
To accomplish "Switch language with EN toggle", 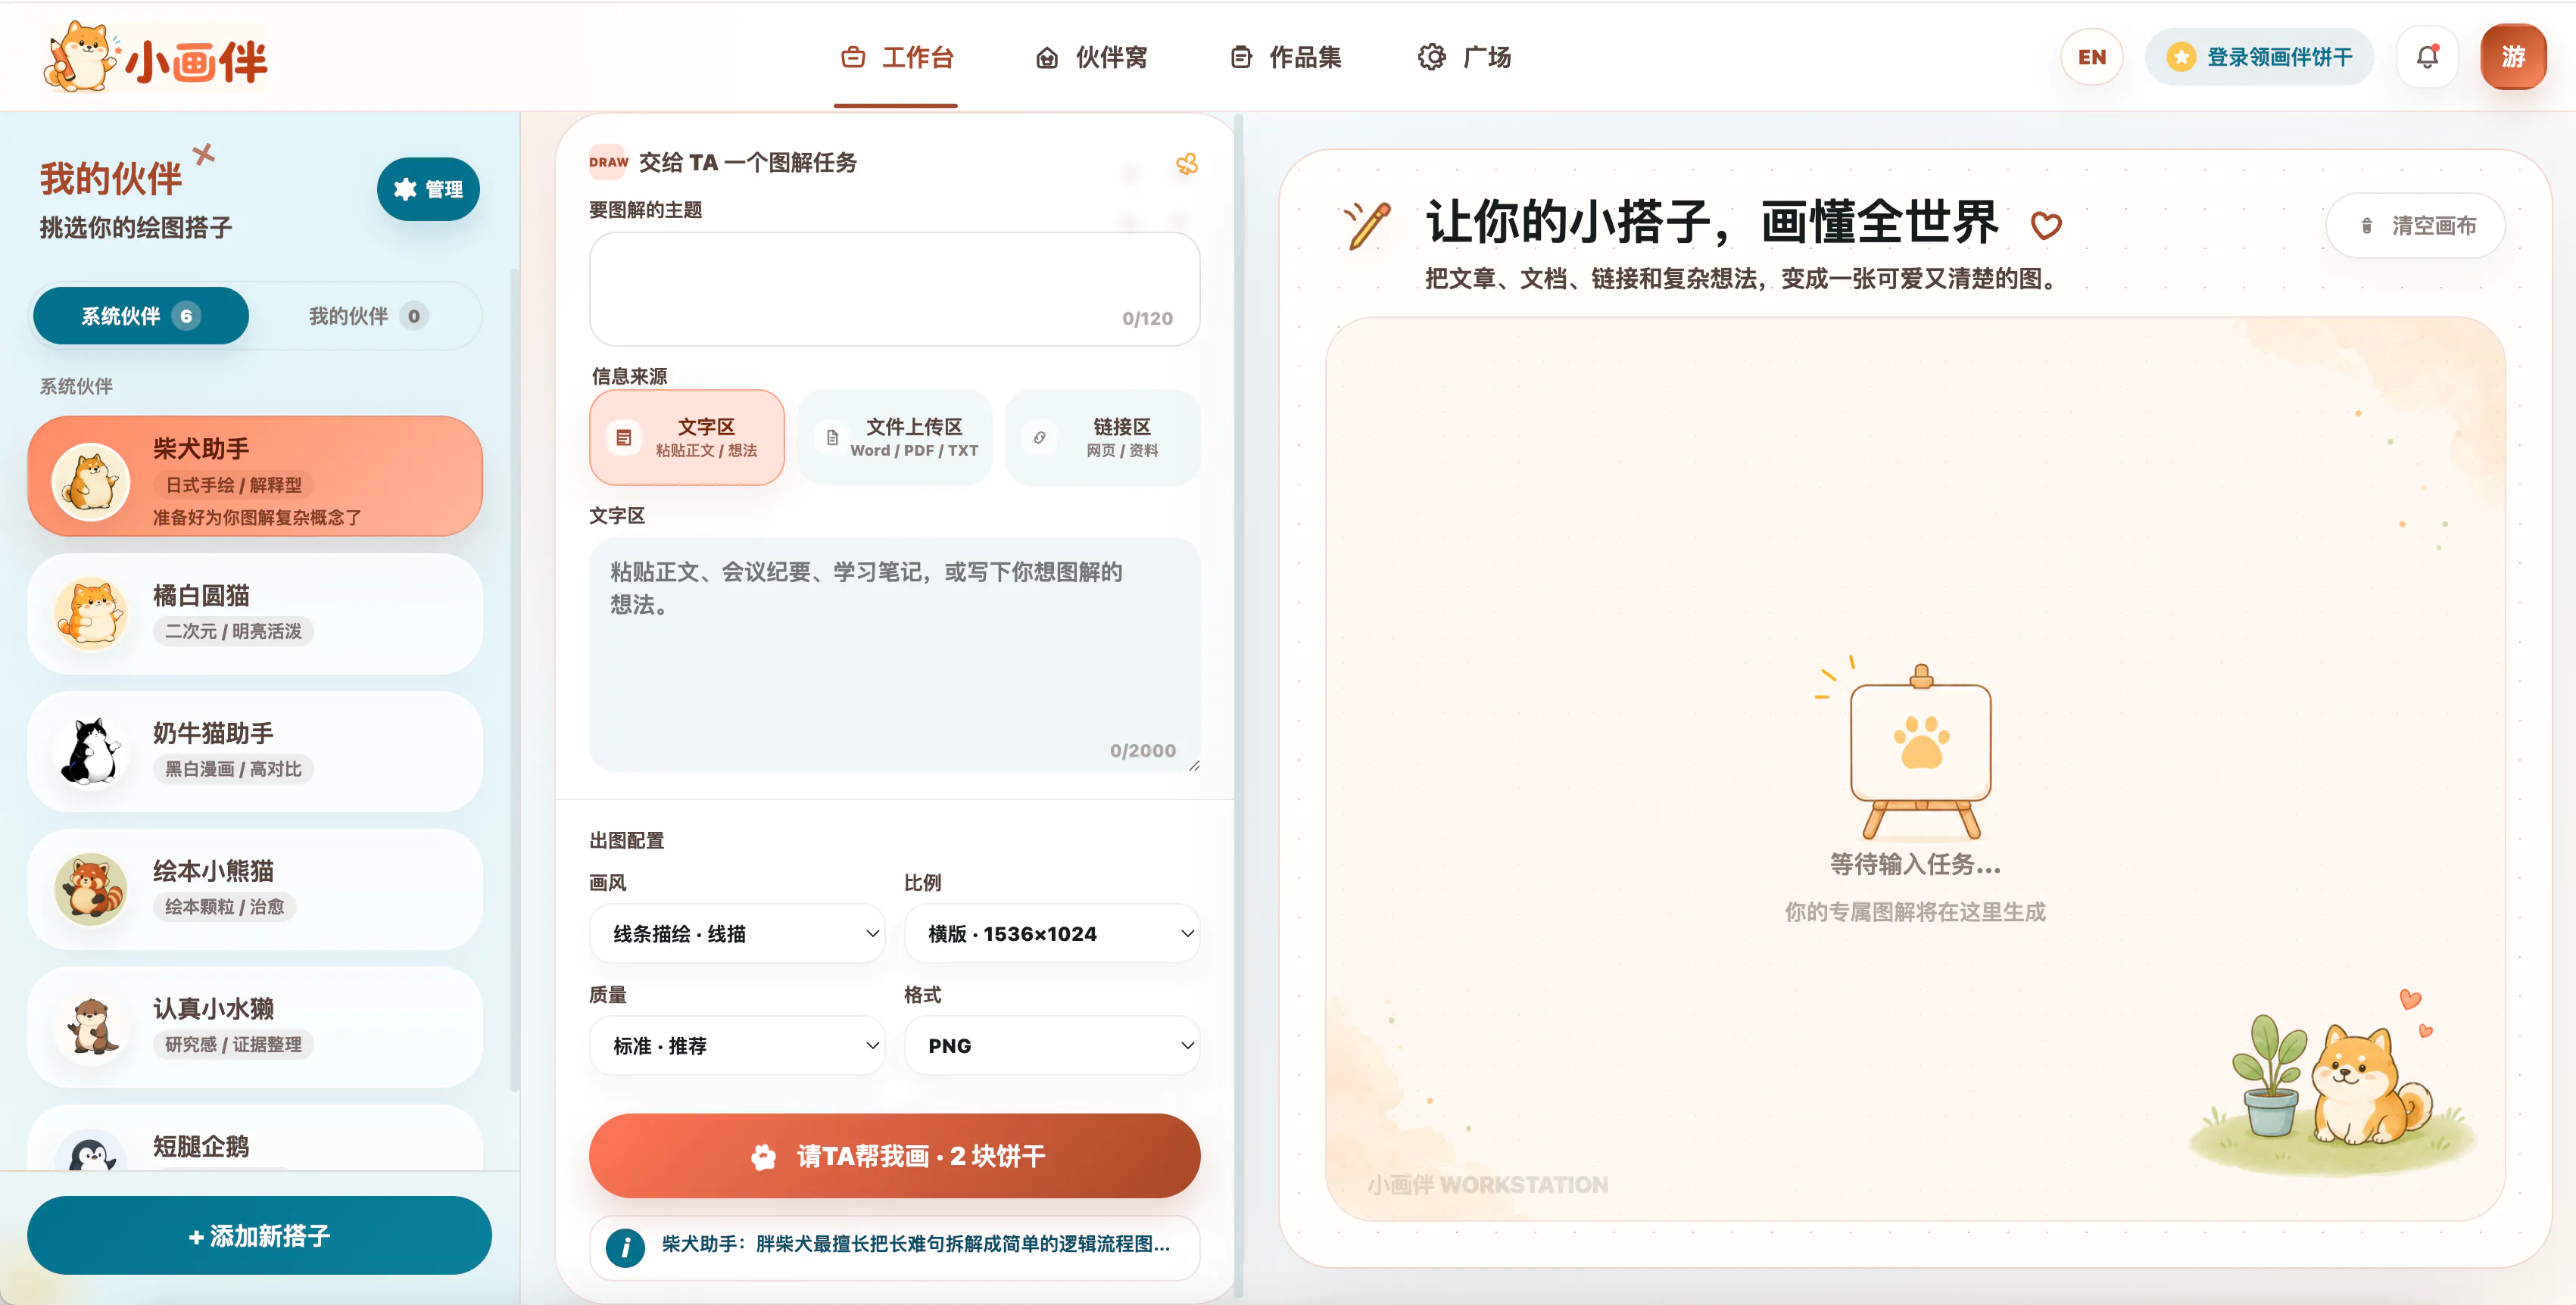I will [x=2091, y=57].
